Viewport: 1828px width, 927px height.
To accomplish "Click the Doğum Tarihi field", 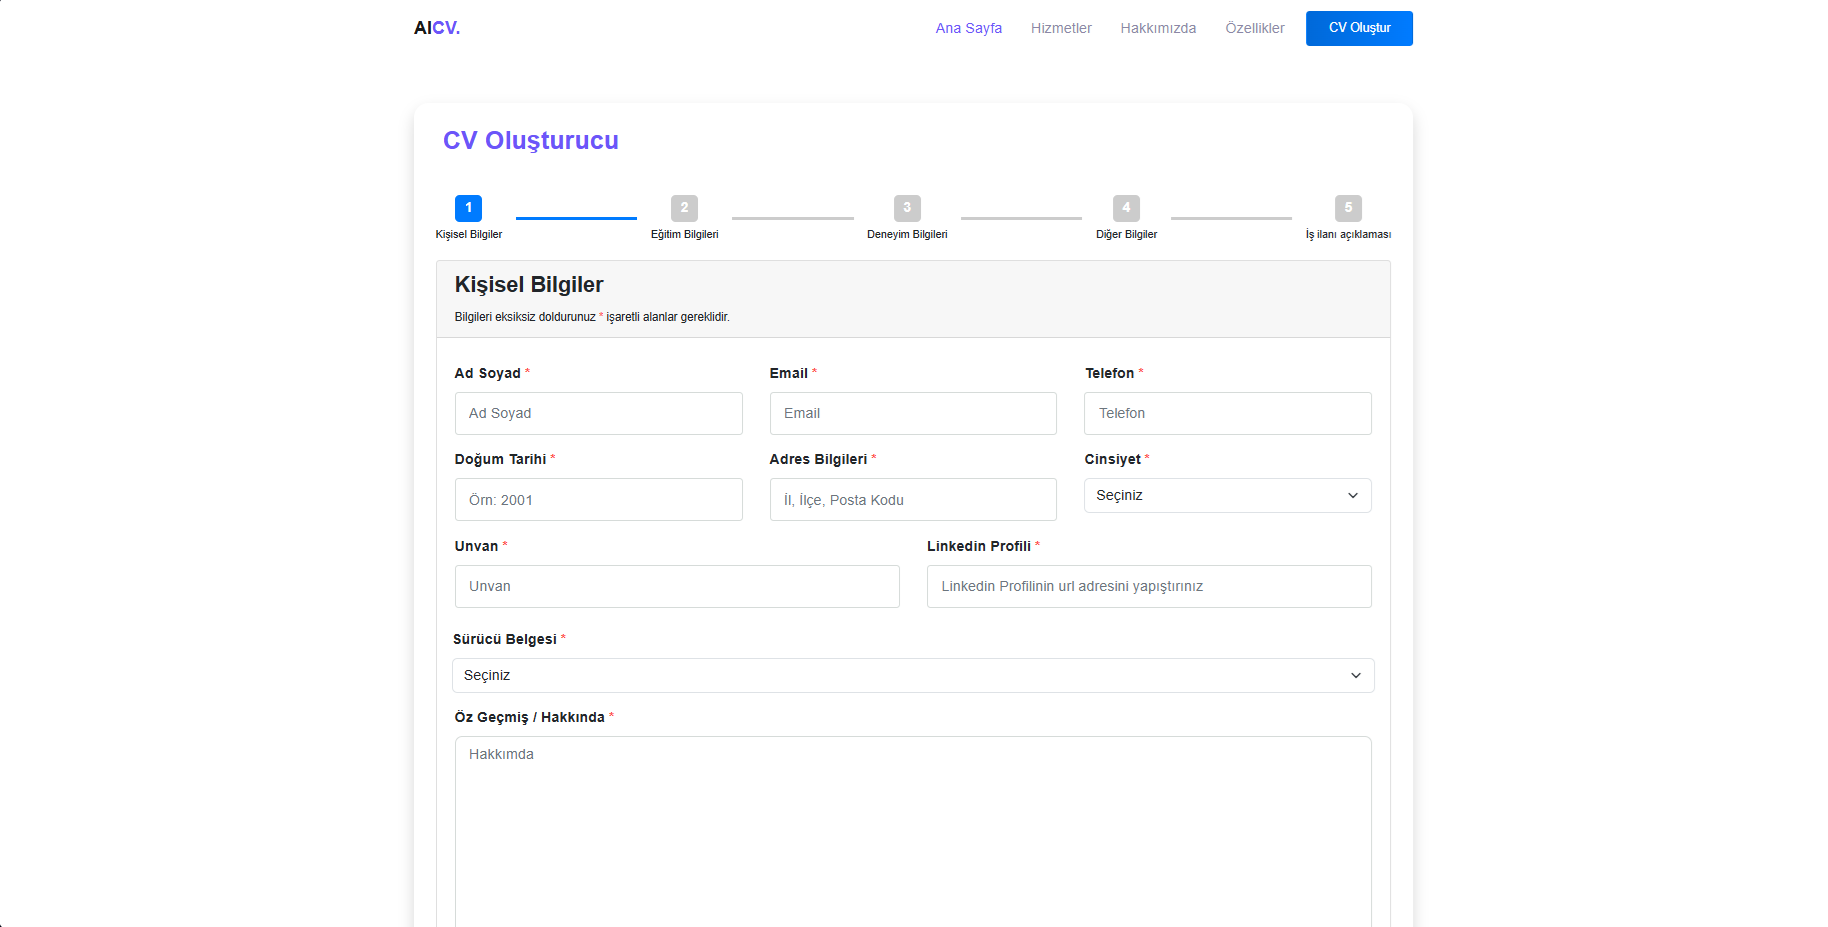I will [x=598, y=500].
